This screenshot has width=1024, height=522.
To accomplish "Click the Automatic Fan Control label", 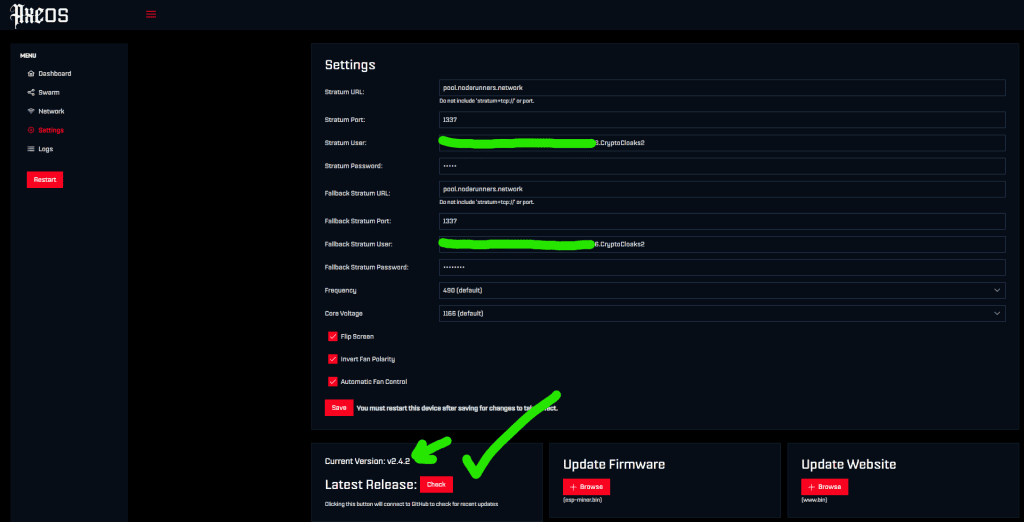I will [x=374, y=382].
